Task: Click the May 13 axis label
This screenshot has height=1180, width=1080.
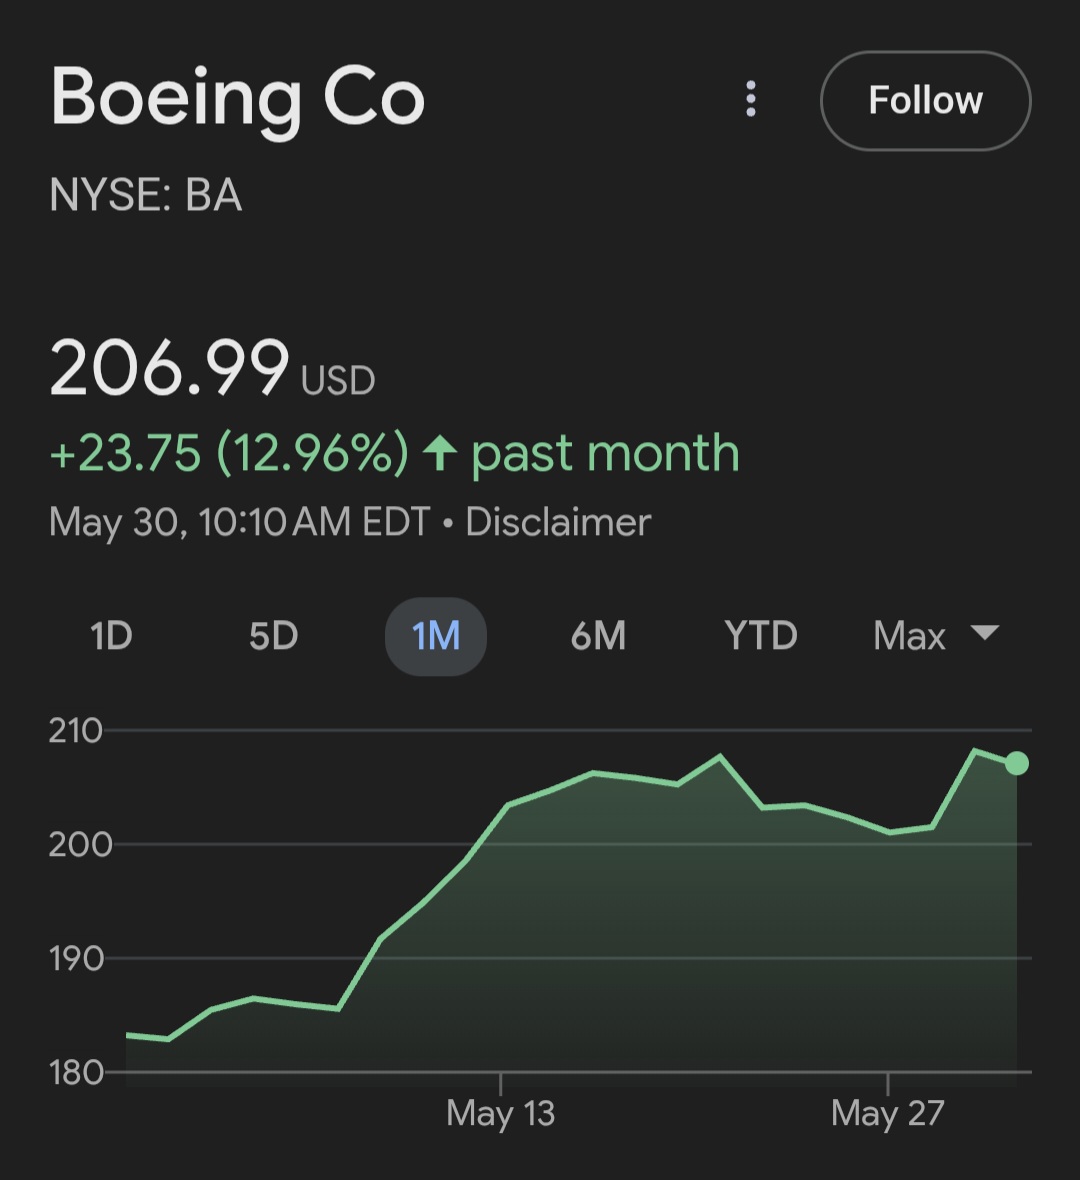Action: pos(500,1113)
